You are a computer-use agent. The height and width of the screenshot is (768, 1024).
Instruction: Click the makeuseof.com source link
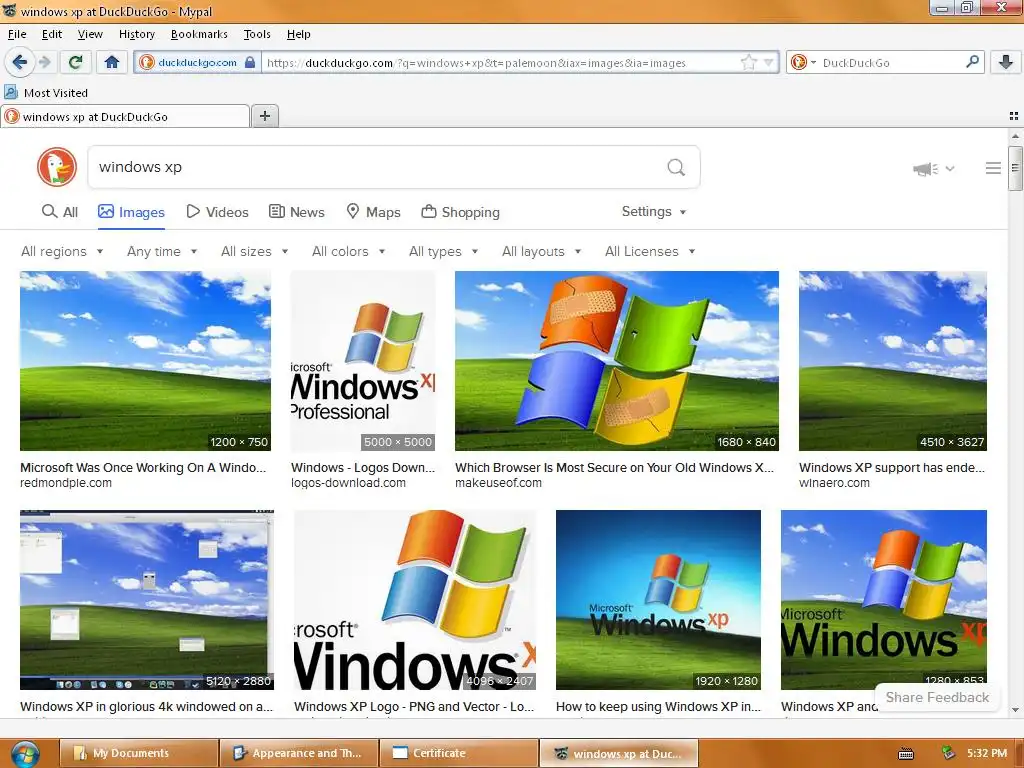(x=498, y=483)
